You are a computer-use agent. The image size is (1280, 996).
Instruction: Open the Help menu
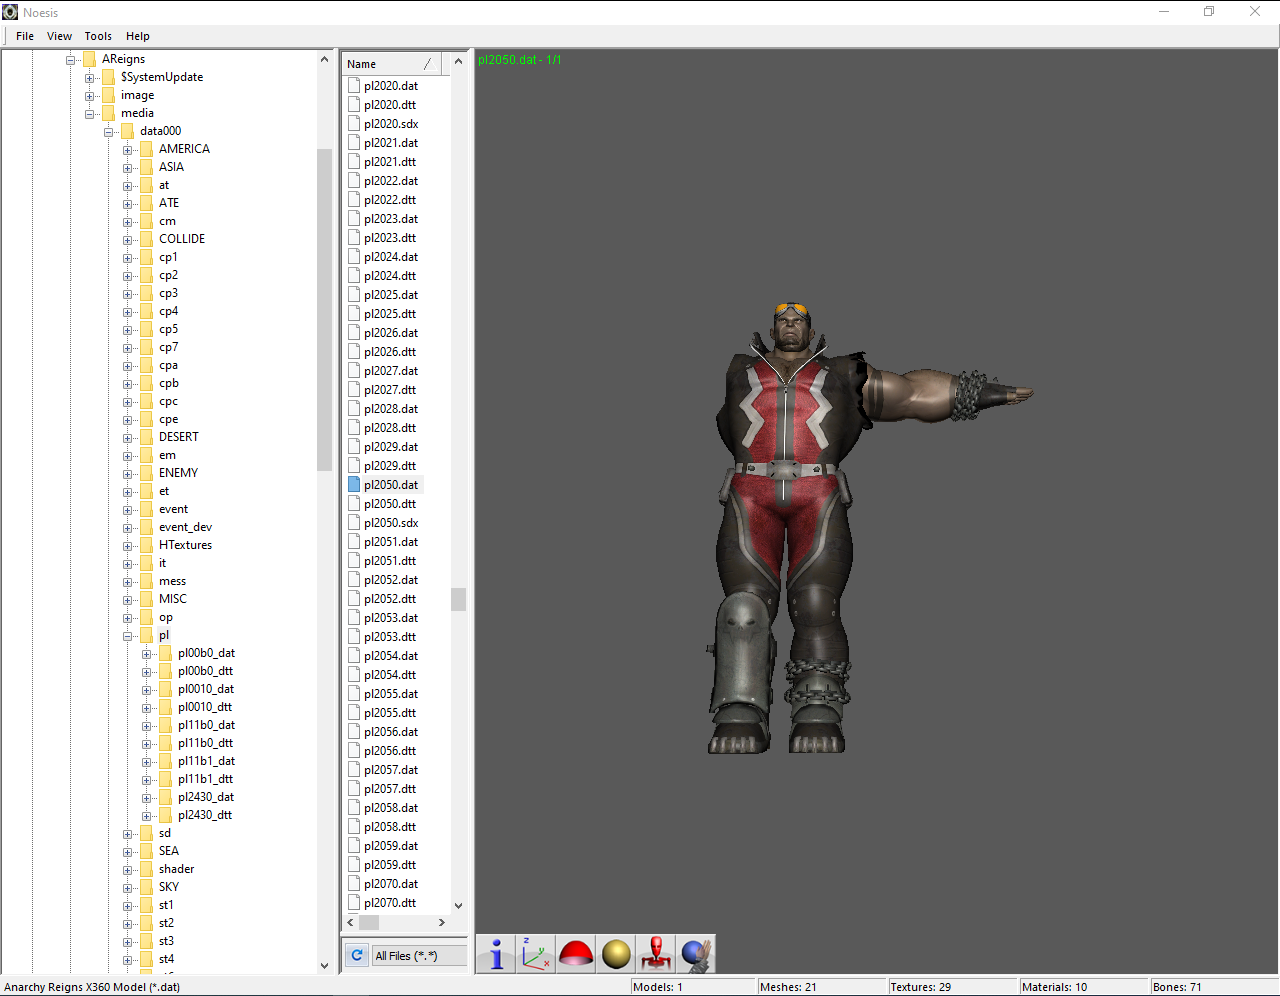(x=138, y=36)
